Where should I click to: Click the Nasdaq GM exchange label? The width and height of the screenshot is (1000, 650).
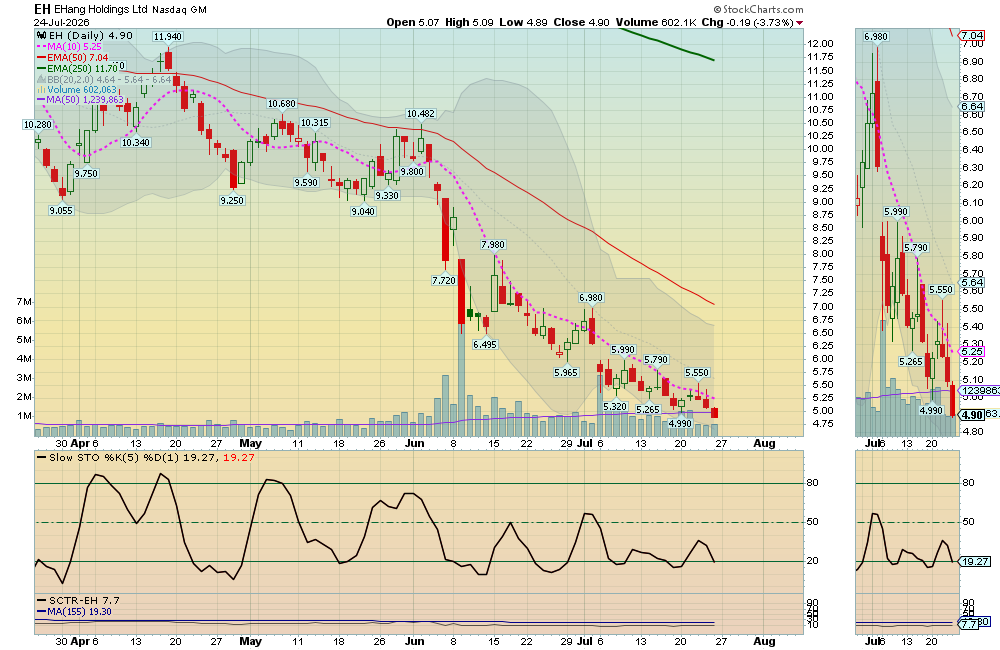point(179,10)
